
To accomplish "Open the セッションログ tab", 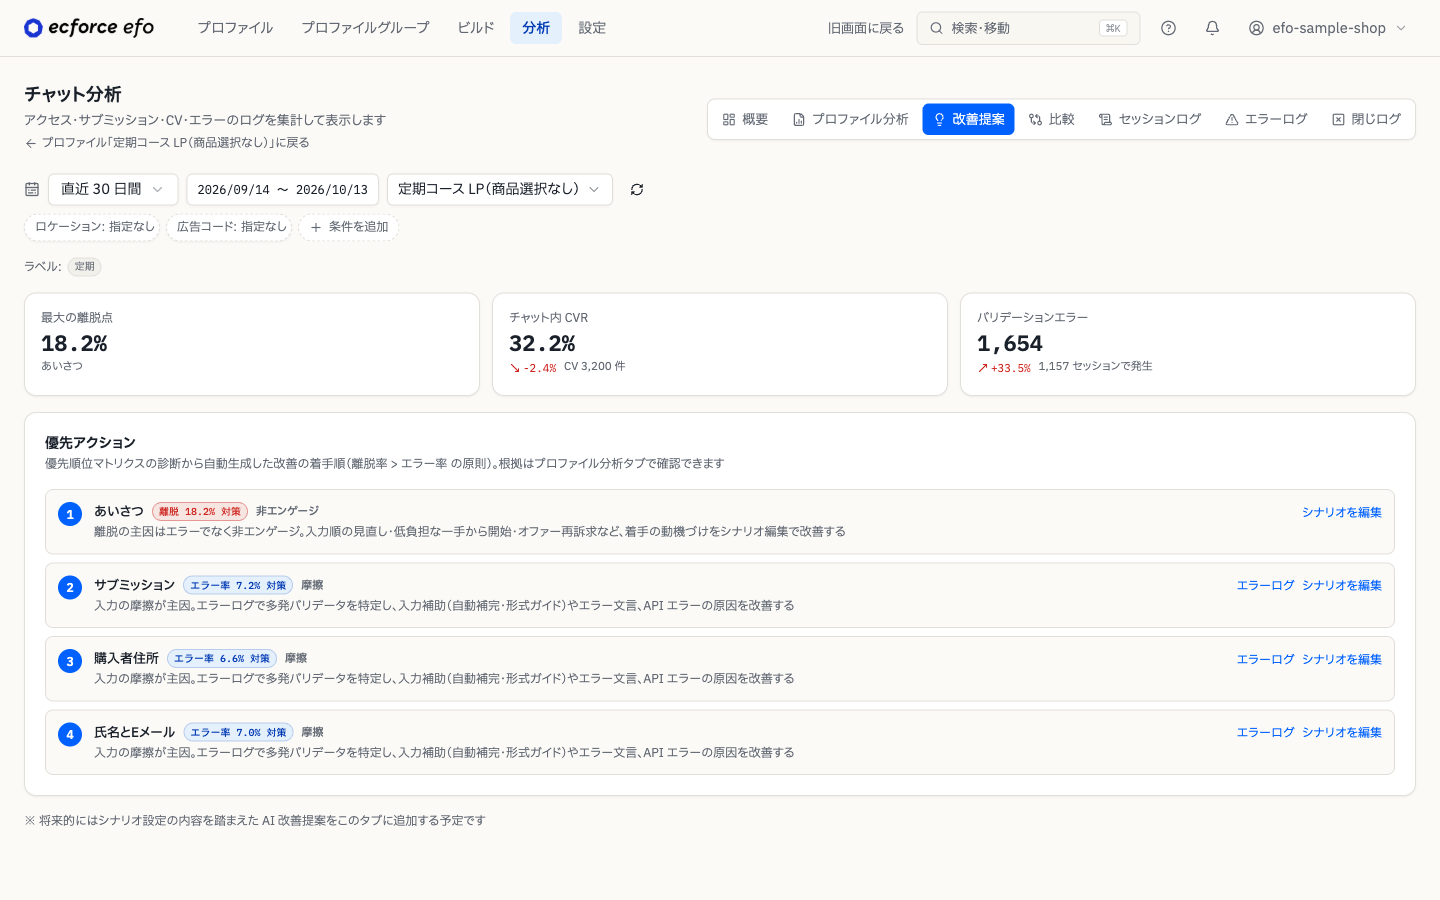I will [1150, 119].
